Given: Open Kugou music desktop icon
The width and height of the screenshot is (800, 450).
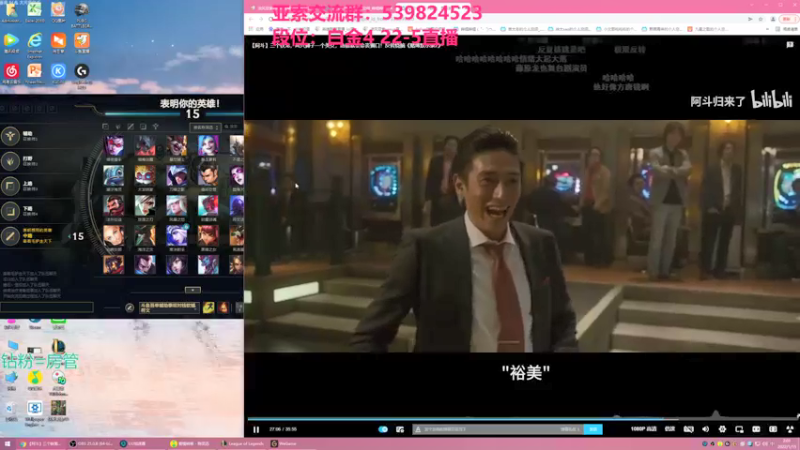Looking at the screenshot, I should (58, 73).
